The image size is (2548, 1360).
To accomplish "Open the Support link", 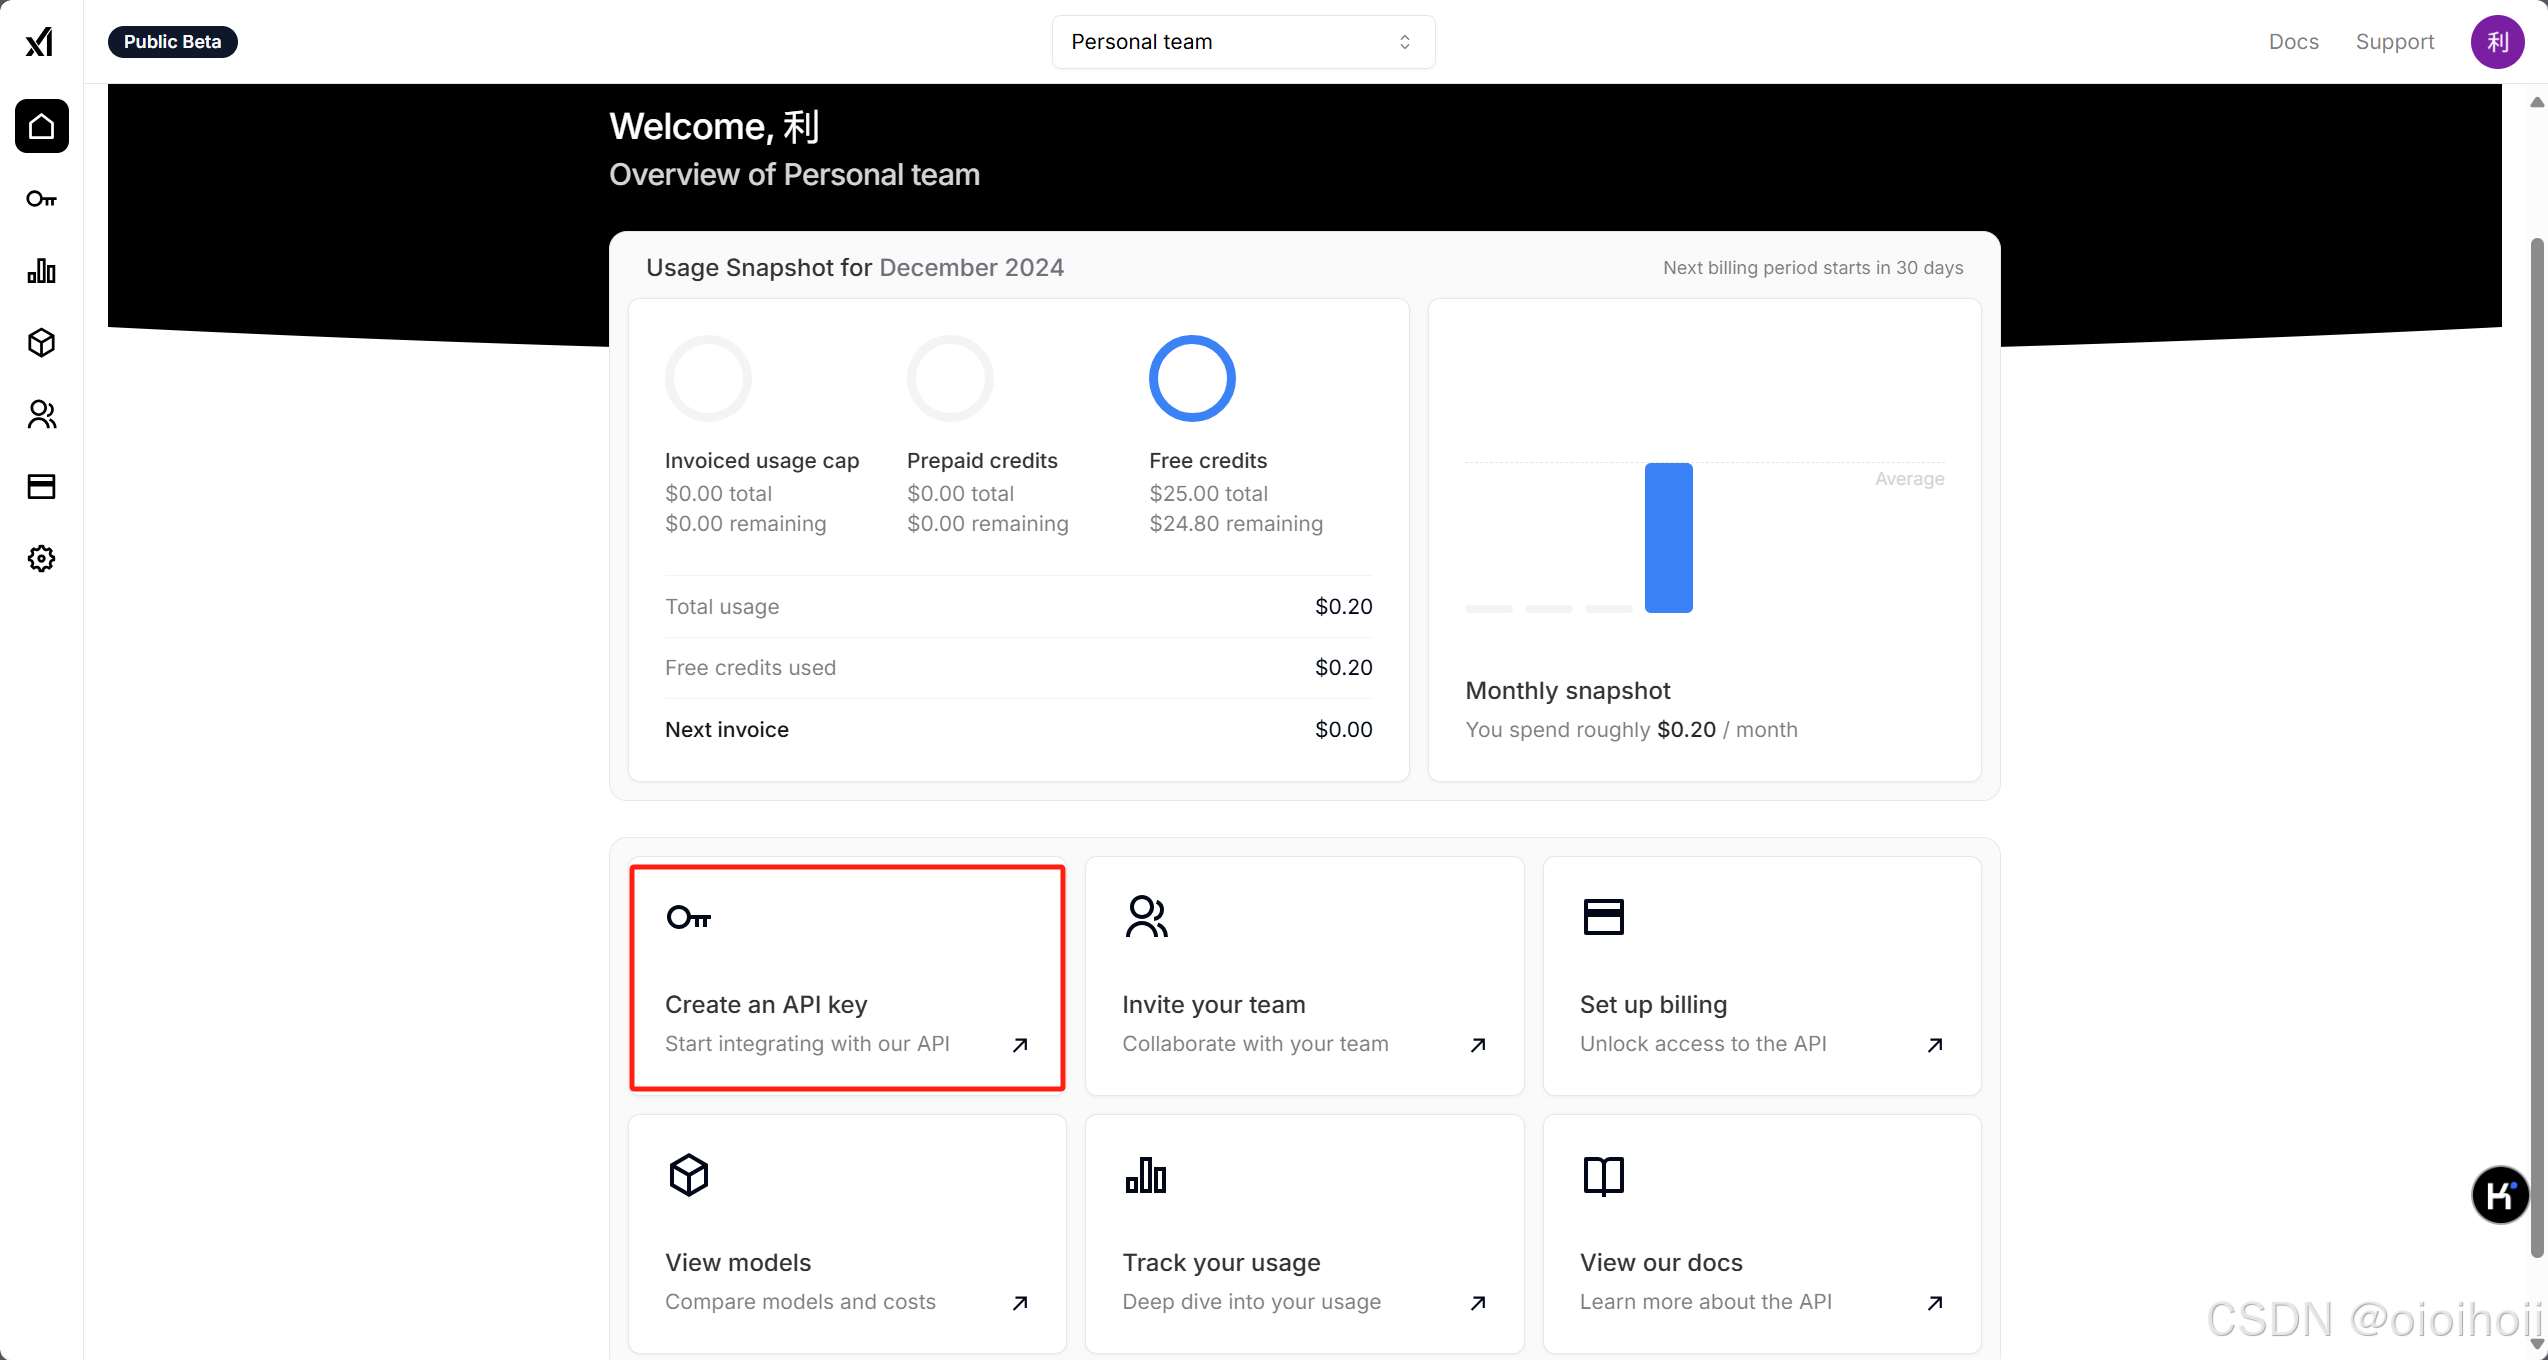I will tap(2394, 42).
